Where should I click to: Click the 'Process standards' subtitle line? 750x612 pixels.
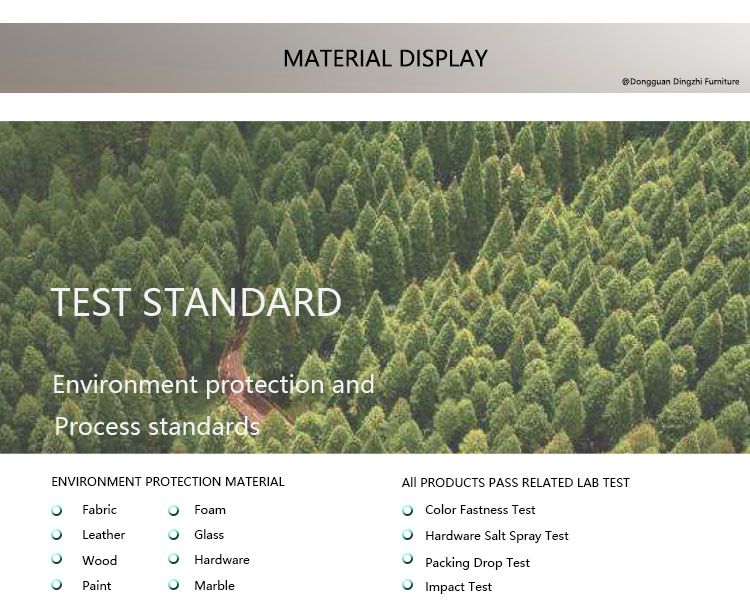tap(157, 426)
